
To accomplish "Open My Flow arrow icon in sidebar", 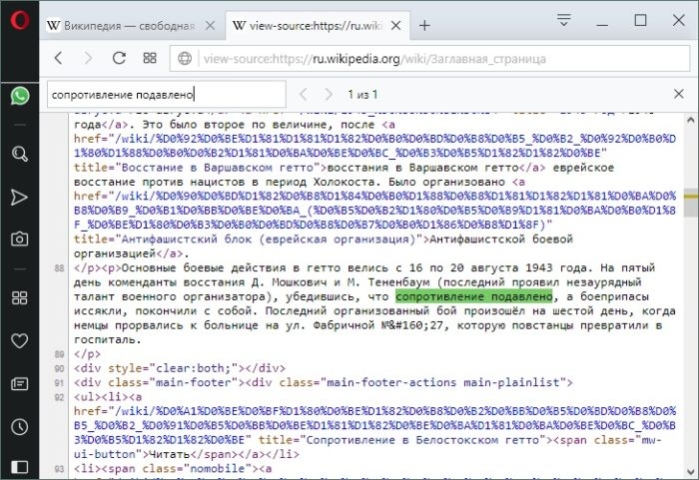I will [x=20, y=197].
